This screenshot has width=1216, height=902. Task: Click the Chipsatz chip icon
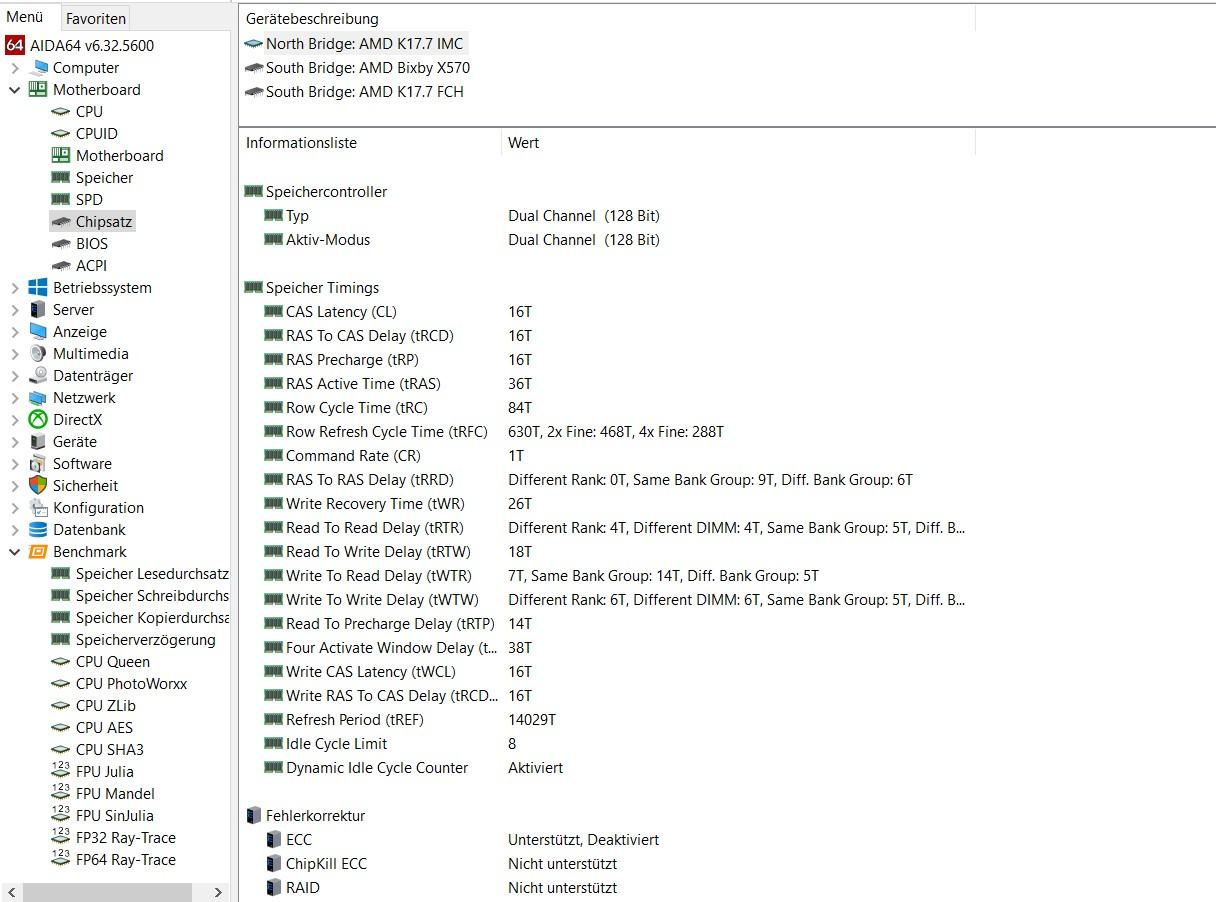coord(60,222)
